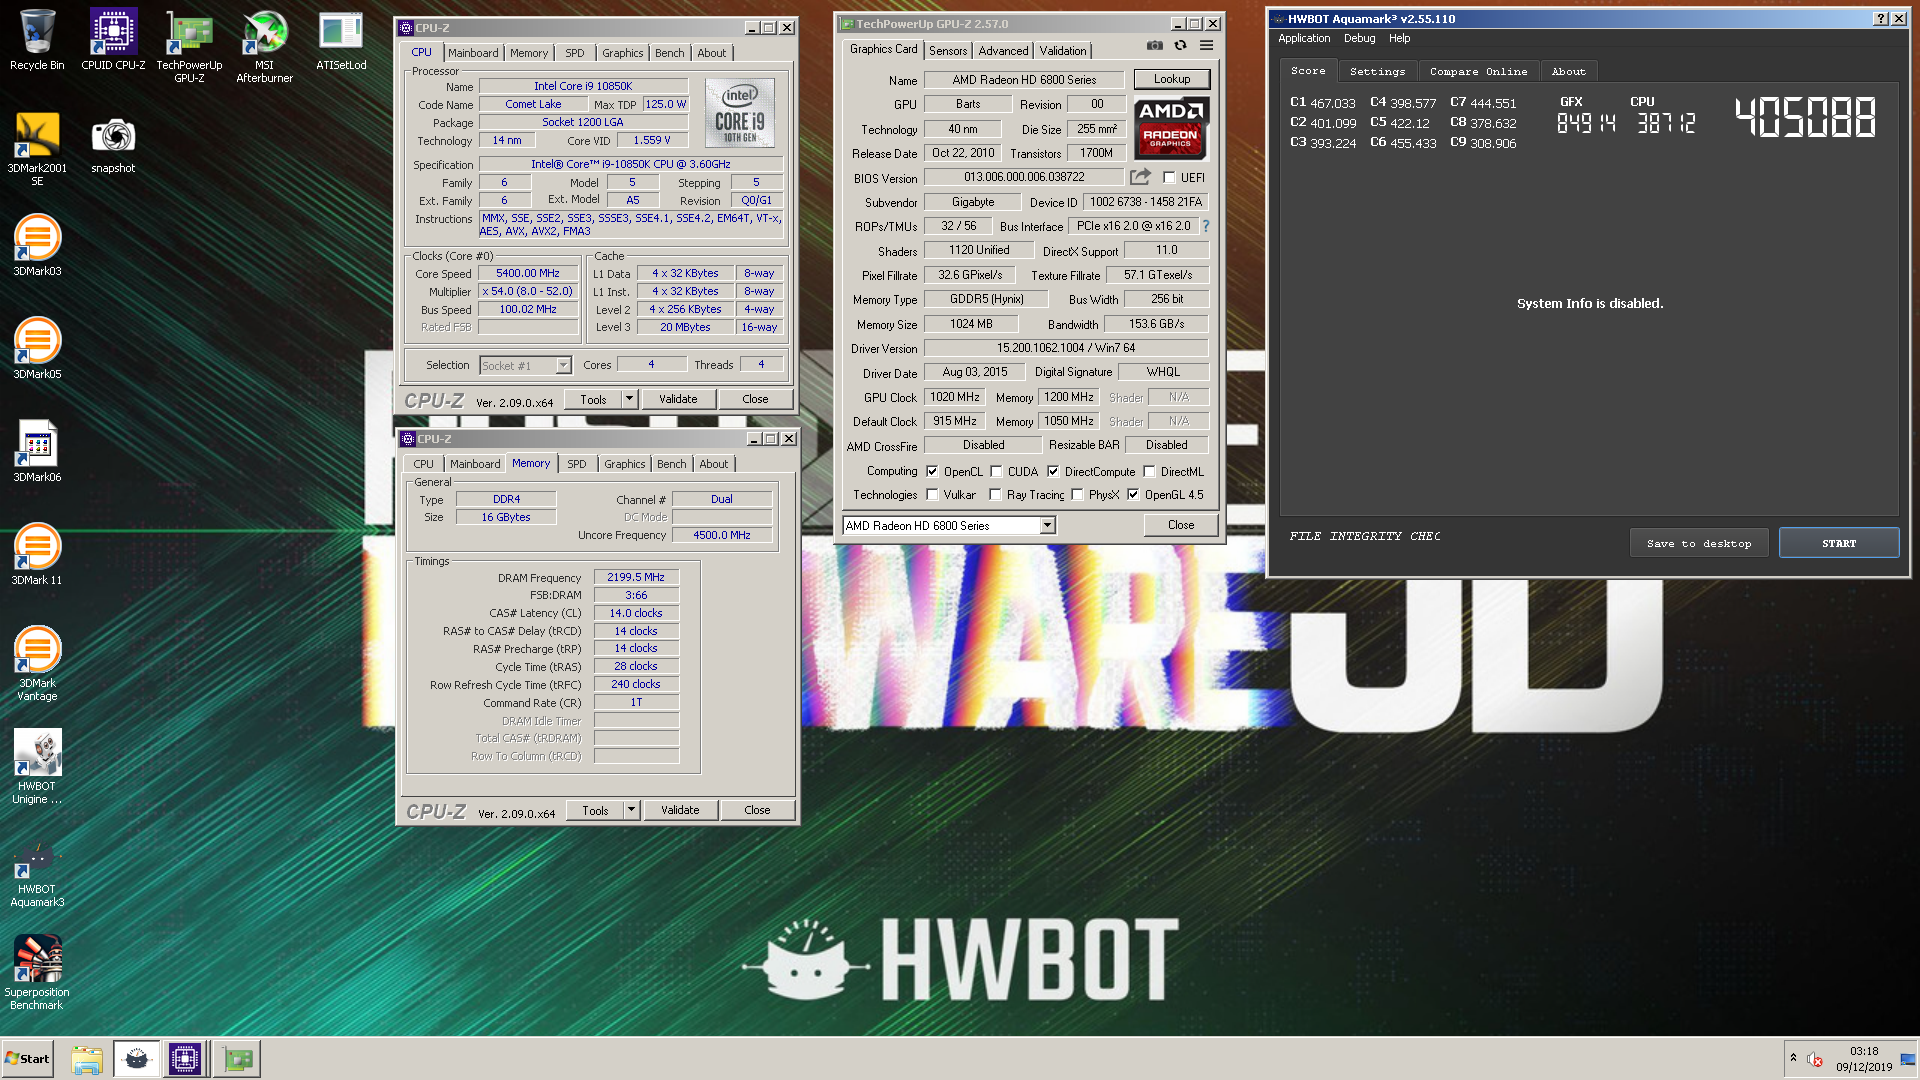The width and height of the screenshot is (1920, 1080).
Task: Toggle the Ray Tracing checkbox
Action: [x=995, y=495]
